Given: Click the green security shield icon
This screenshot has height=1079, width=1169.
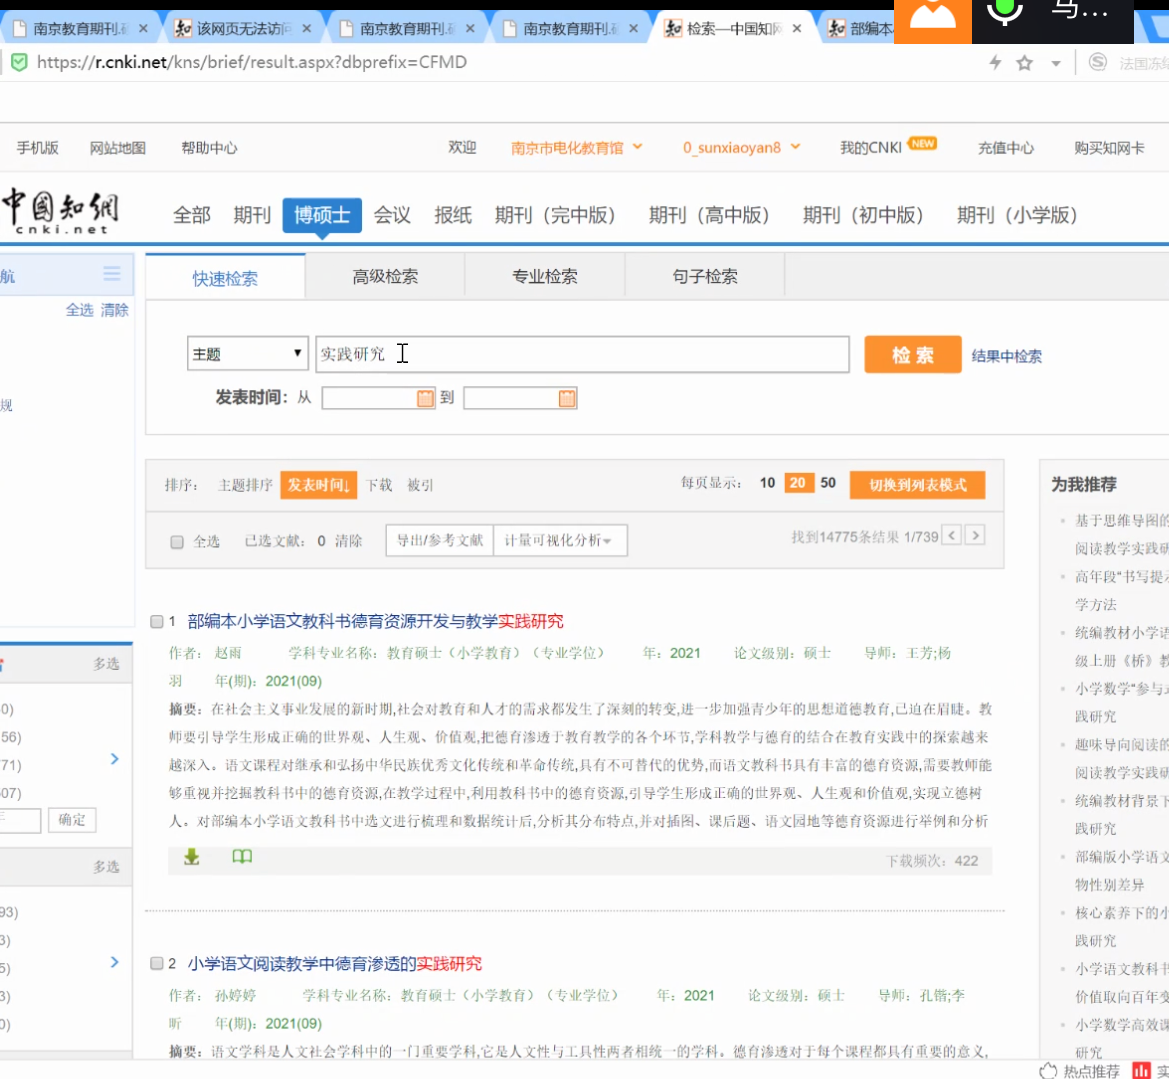Looking at the screenshot, I should point(19,62).
